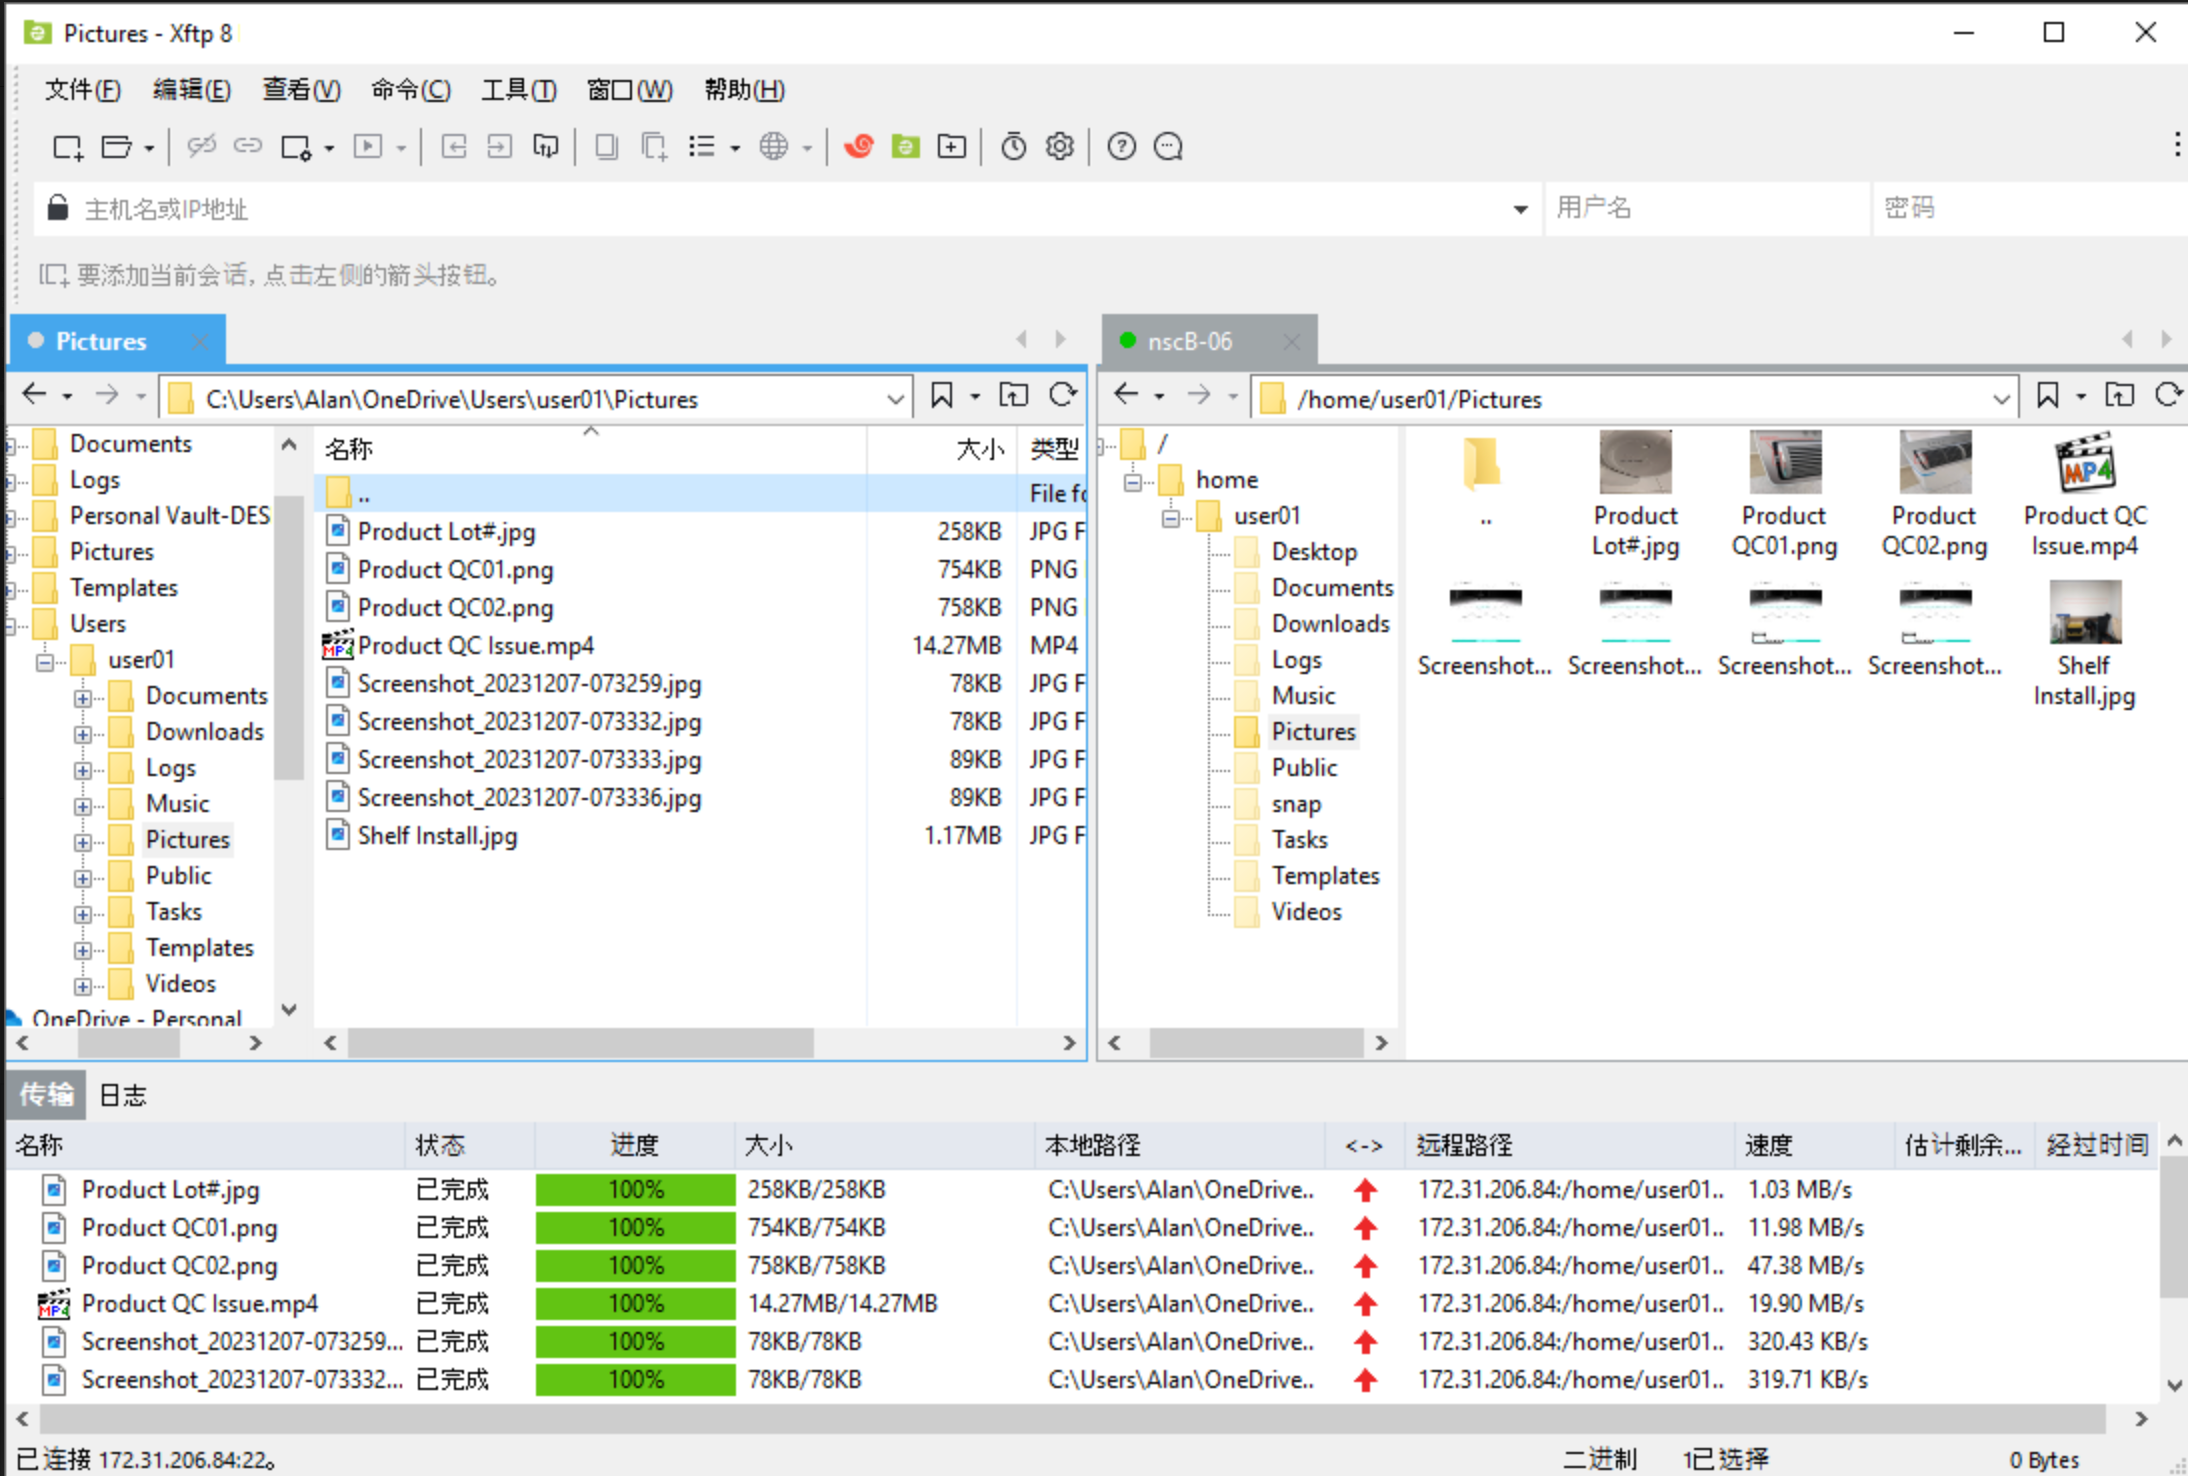Screen dimensions: 2188x1476
Task: Open dropdown arrow next to Open Session
Action: click(149, 149)
